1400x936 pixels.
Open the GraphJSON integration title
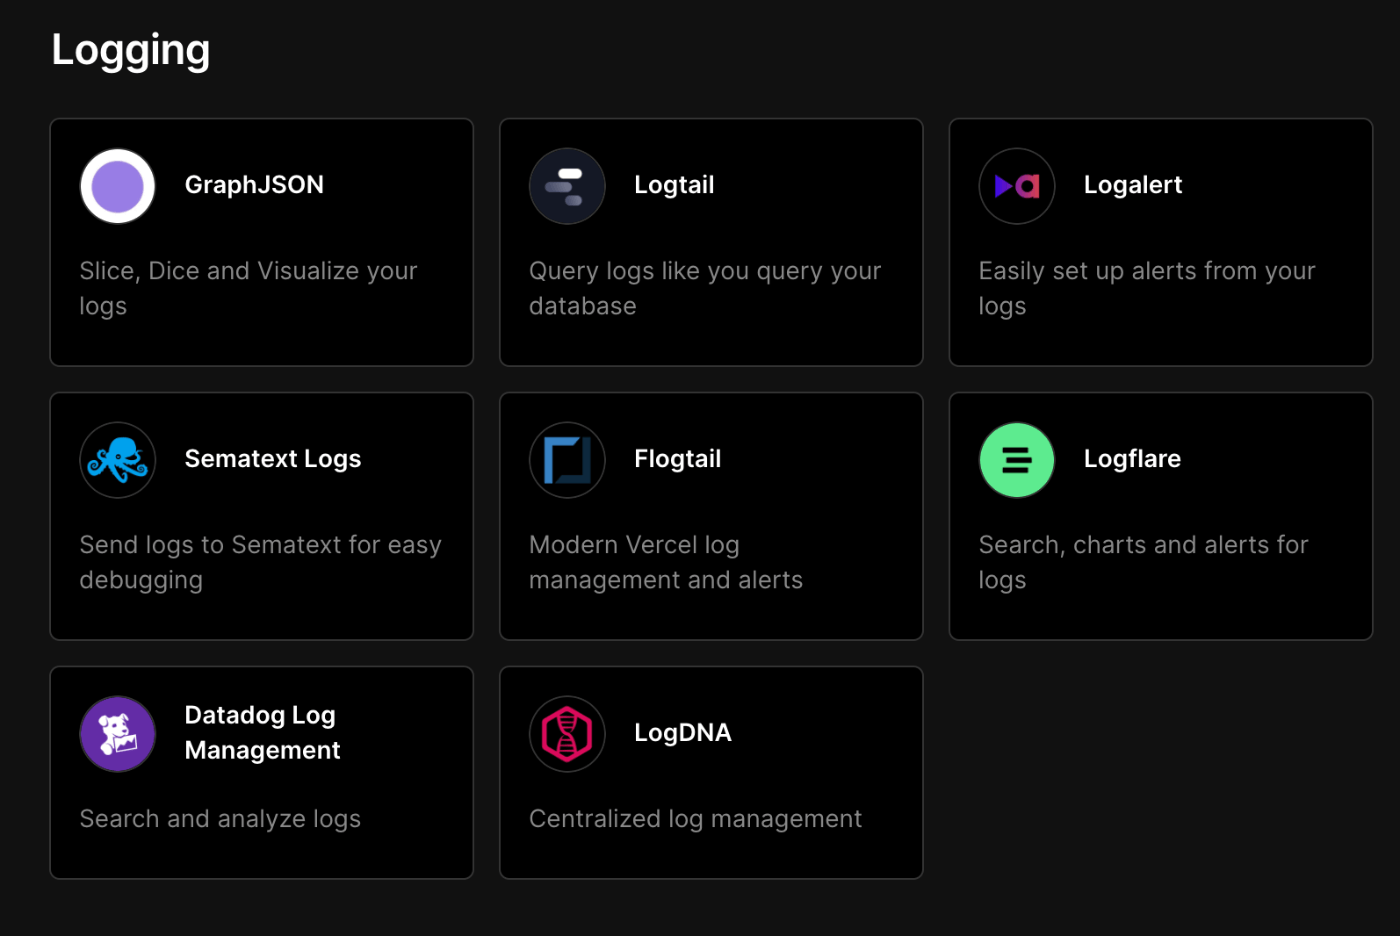pos(254,185)
